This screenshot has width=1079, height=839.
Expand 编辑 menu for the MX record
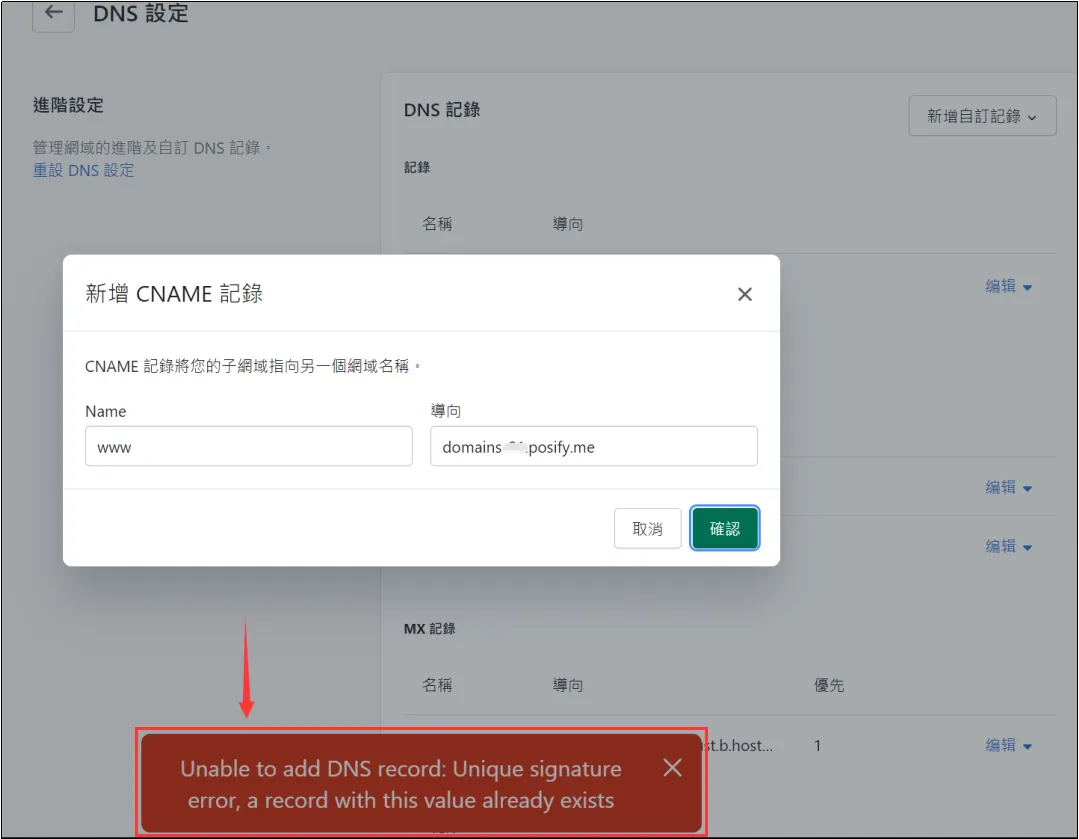point(1008,745)
